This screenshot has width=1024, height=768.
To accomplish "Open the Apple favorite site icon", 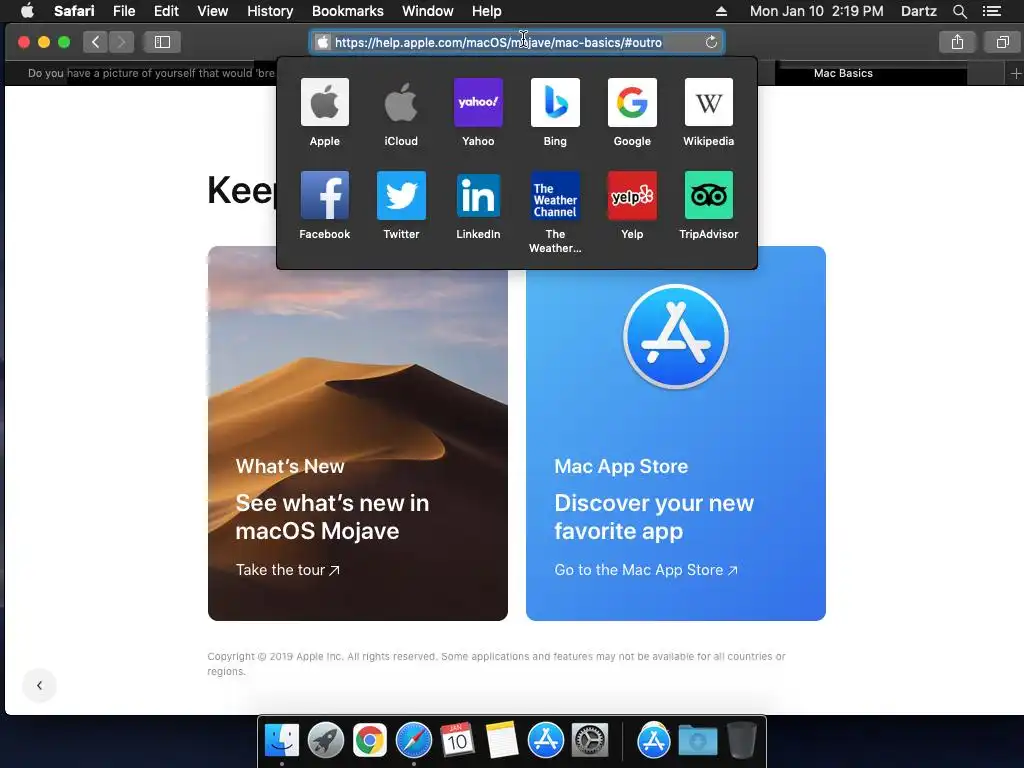I will (x=325, y=103).
